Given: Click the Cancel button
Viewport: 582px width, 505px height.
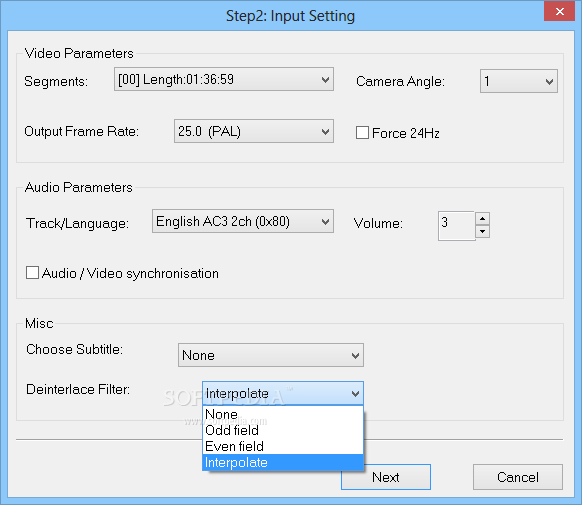Looking at the screenshot, I should (x=518, y=477).
